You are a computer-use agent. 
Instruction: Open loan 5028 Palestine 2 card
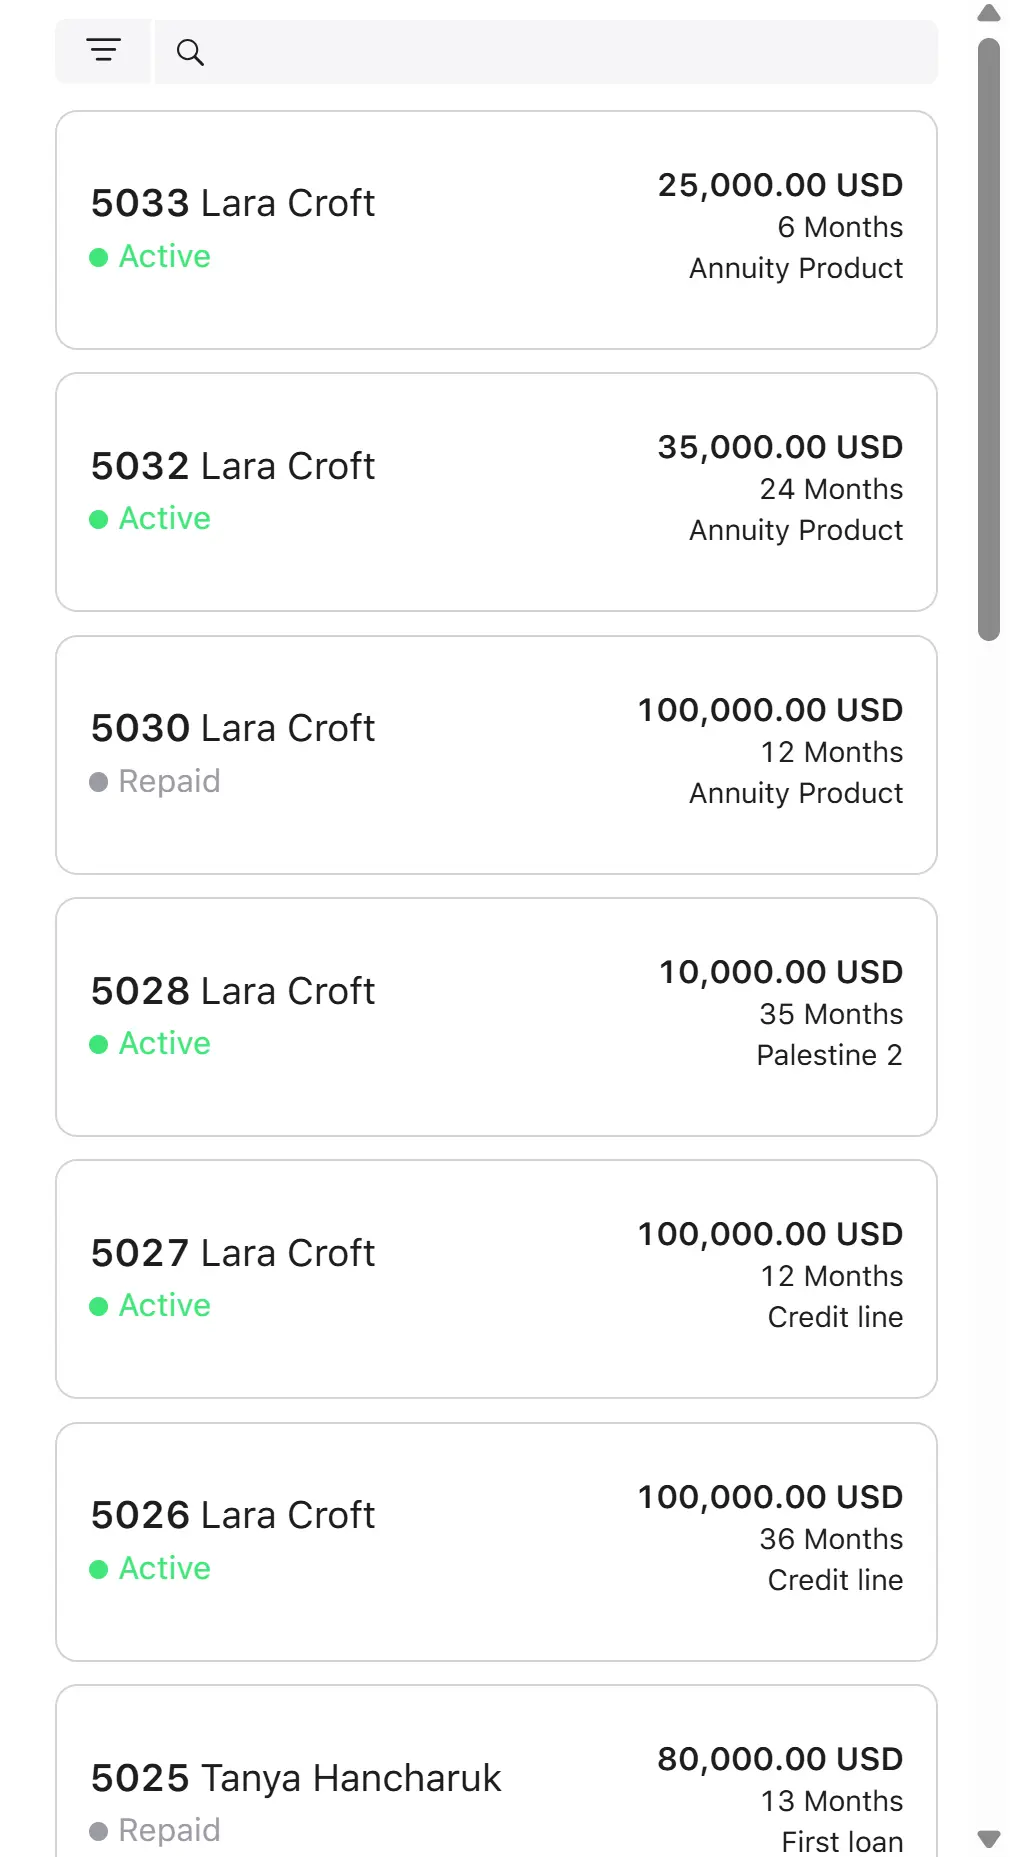(x=496, y=1017)
